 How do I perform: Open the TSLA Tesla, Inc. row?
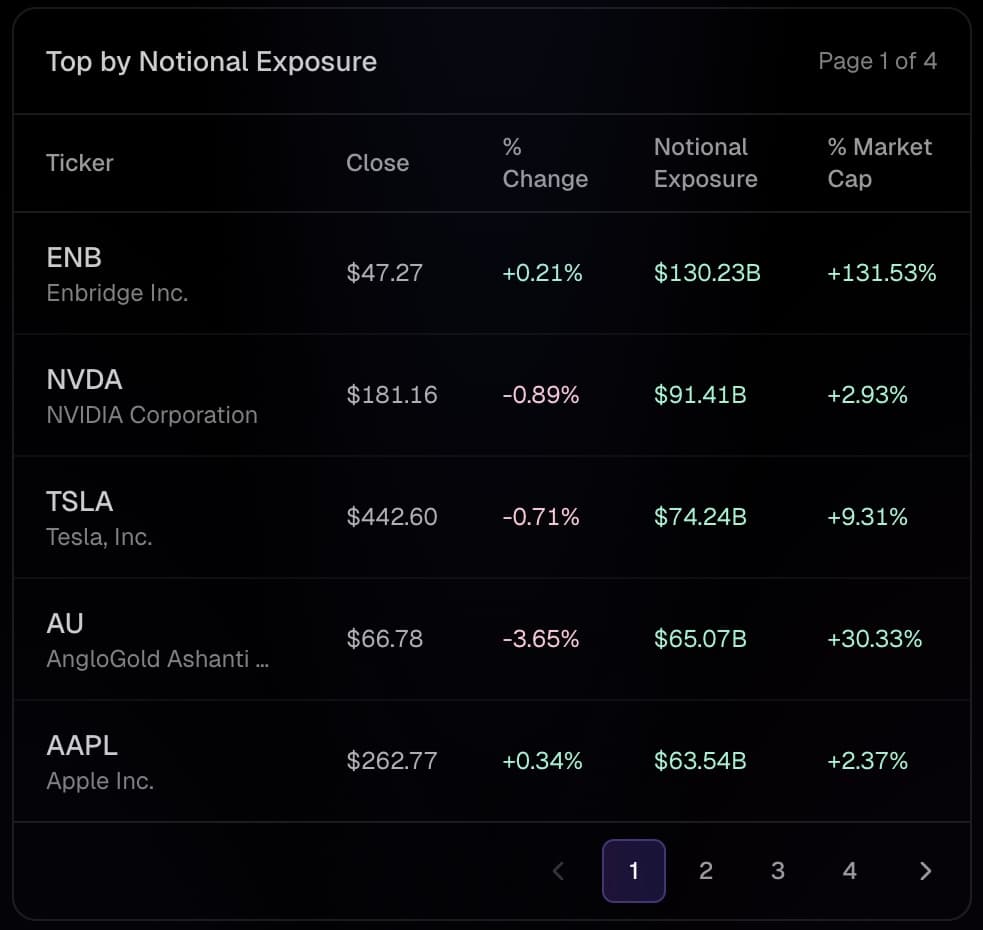[99, 517]
